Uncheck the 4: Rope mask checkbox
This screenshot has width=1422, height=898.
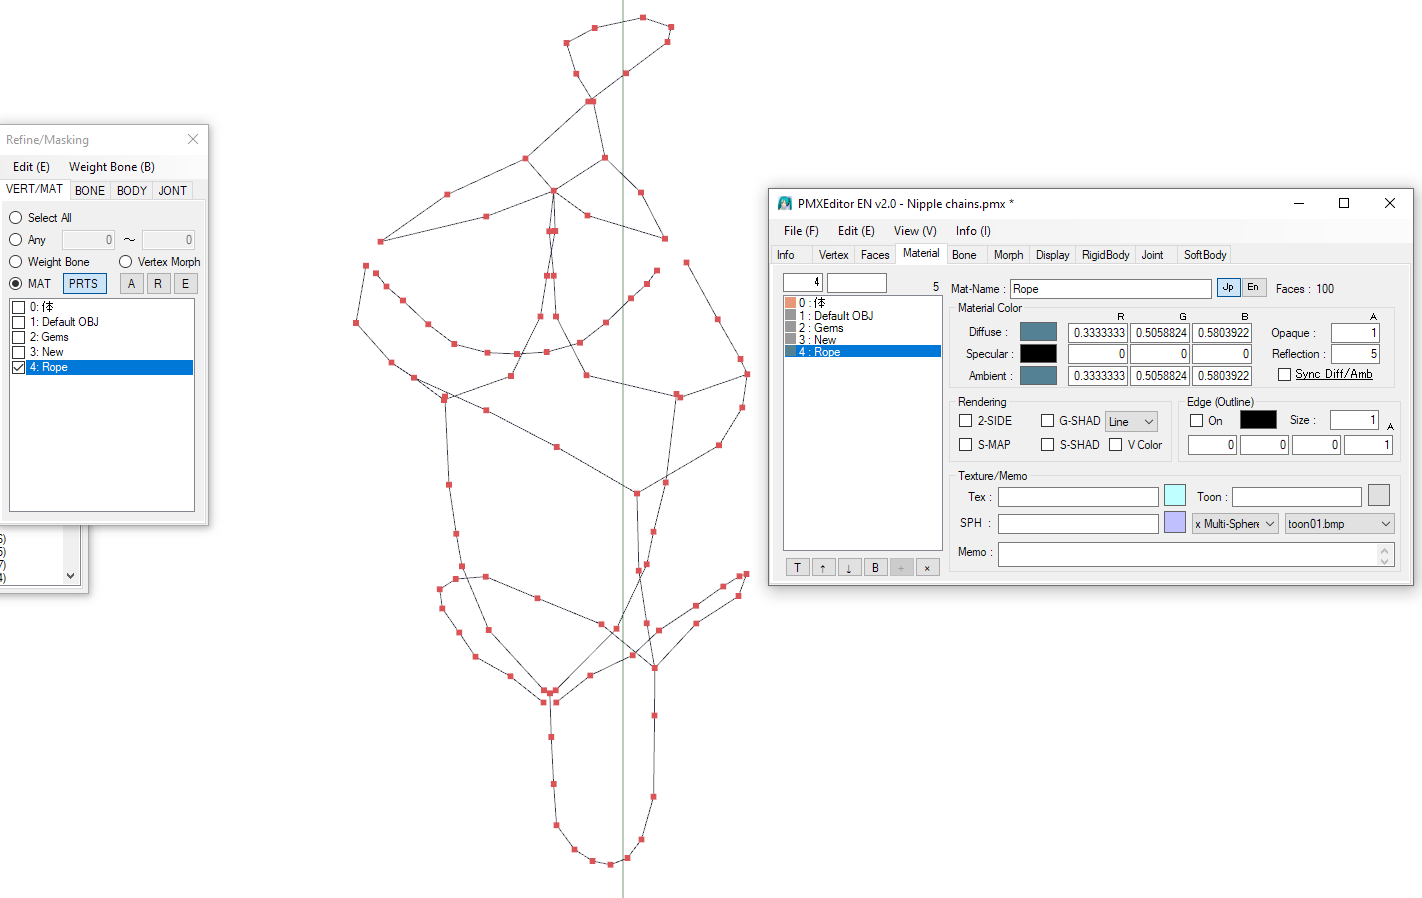(x=18, y=367)
